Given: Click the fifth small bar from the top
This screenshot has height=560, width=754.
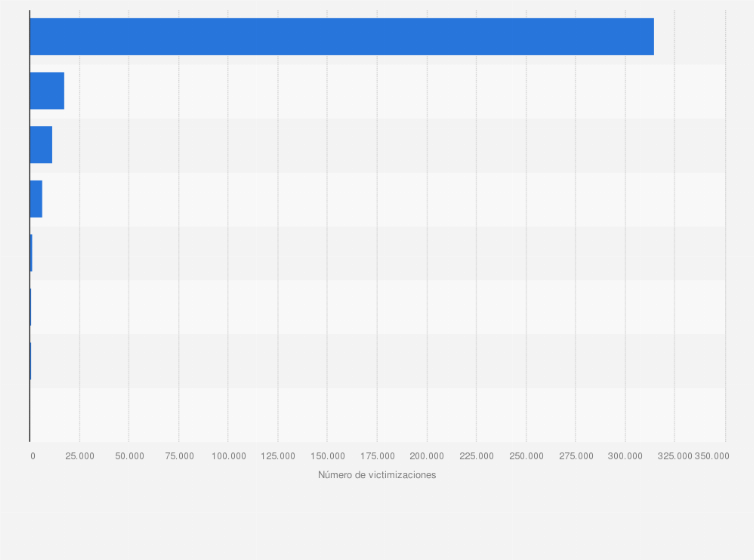Looking at the screenshot, I should pos(31,253).
